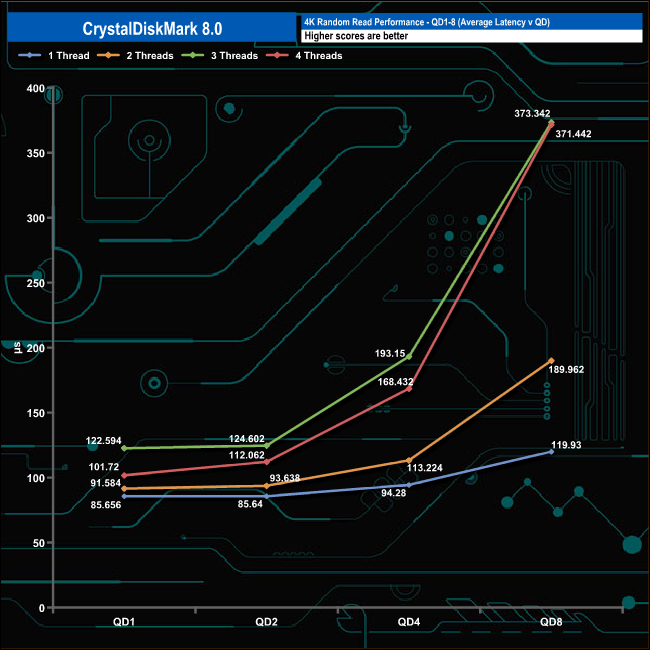Click the 300 y-axis tick label

coord(36,218)
